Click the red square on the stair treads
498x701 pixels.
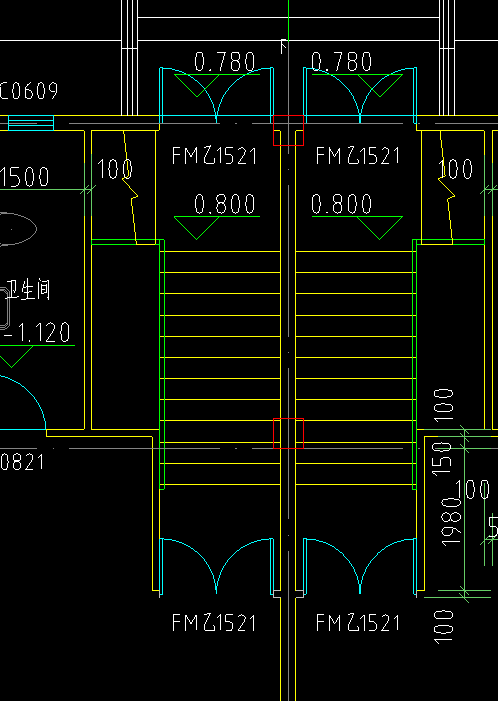tap(288, 434)
